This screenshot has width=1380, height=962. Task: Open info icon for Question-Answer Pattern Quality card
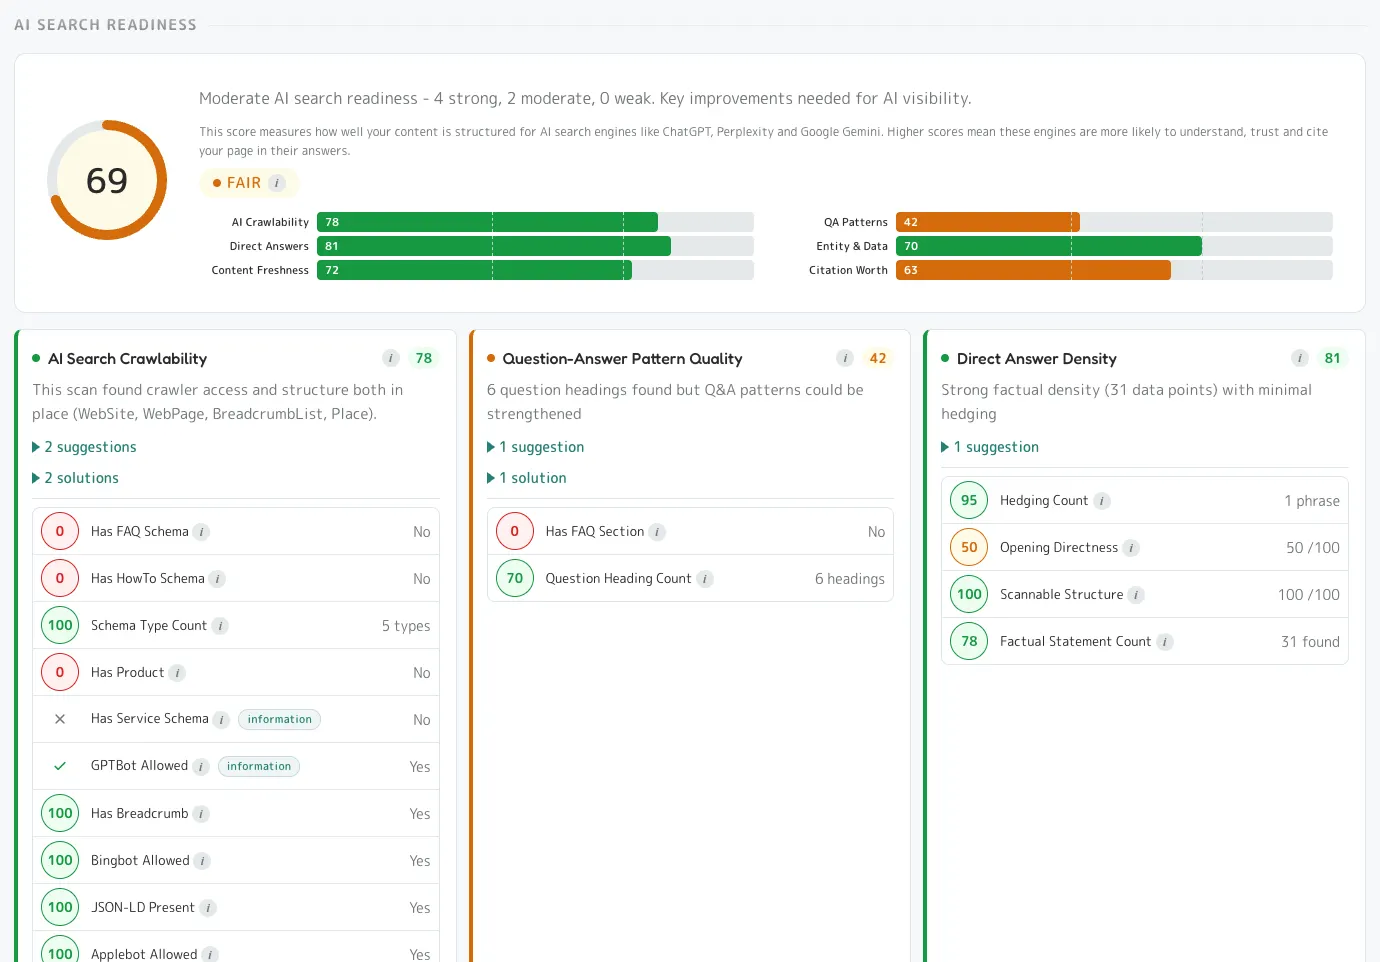click(845, 358)
